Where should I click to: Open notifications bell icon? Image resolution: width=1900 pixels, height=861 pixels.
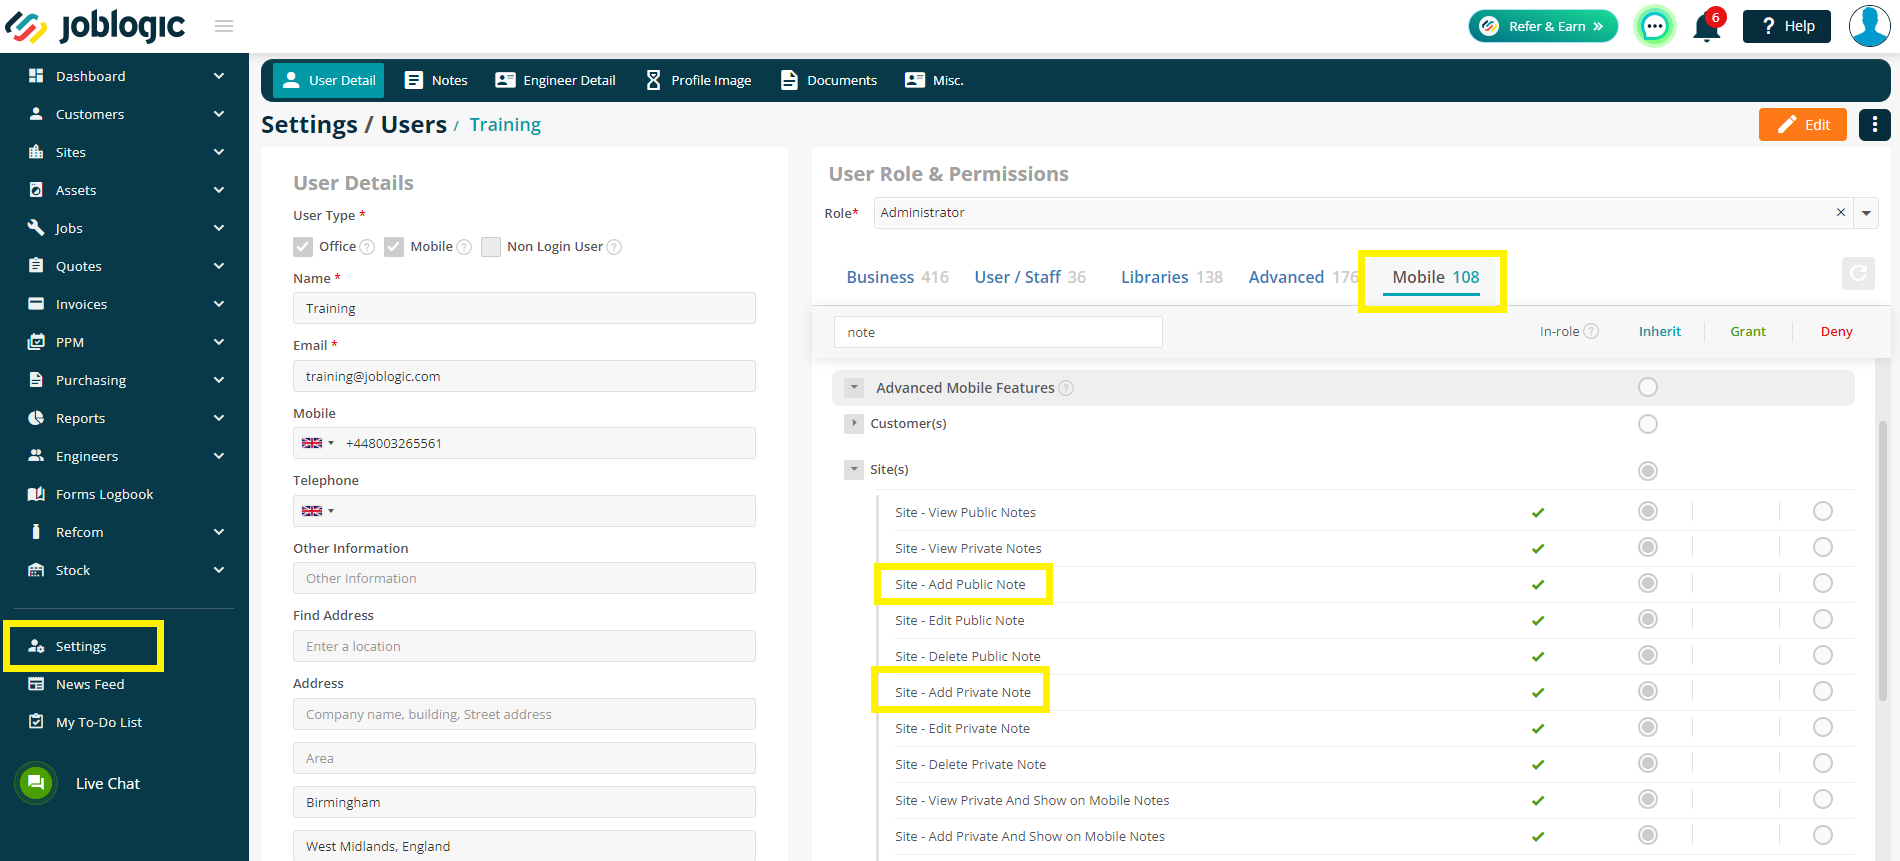click(1706, 26)
